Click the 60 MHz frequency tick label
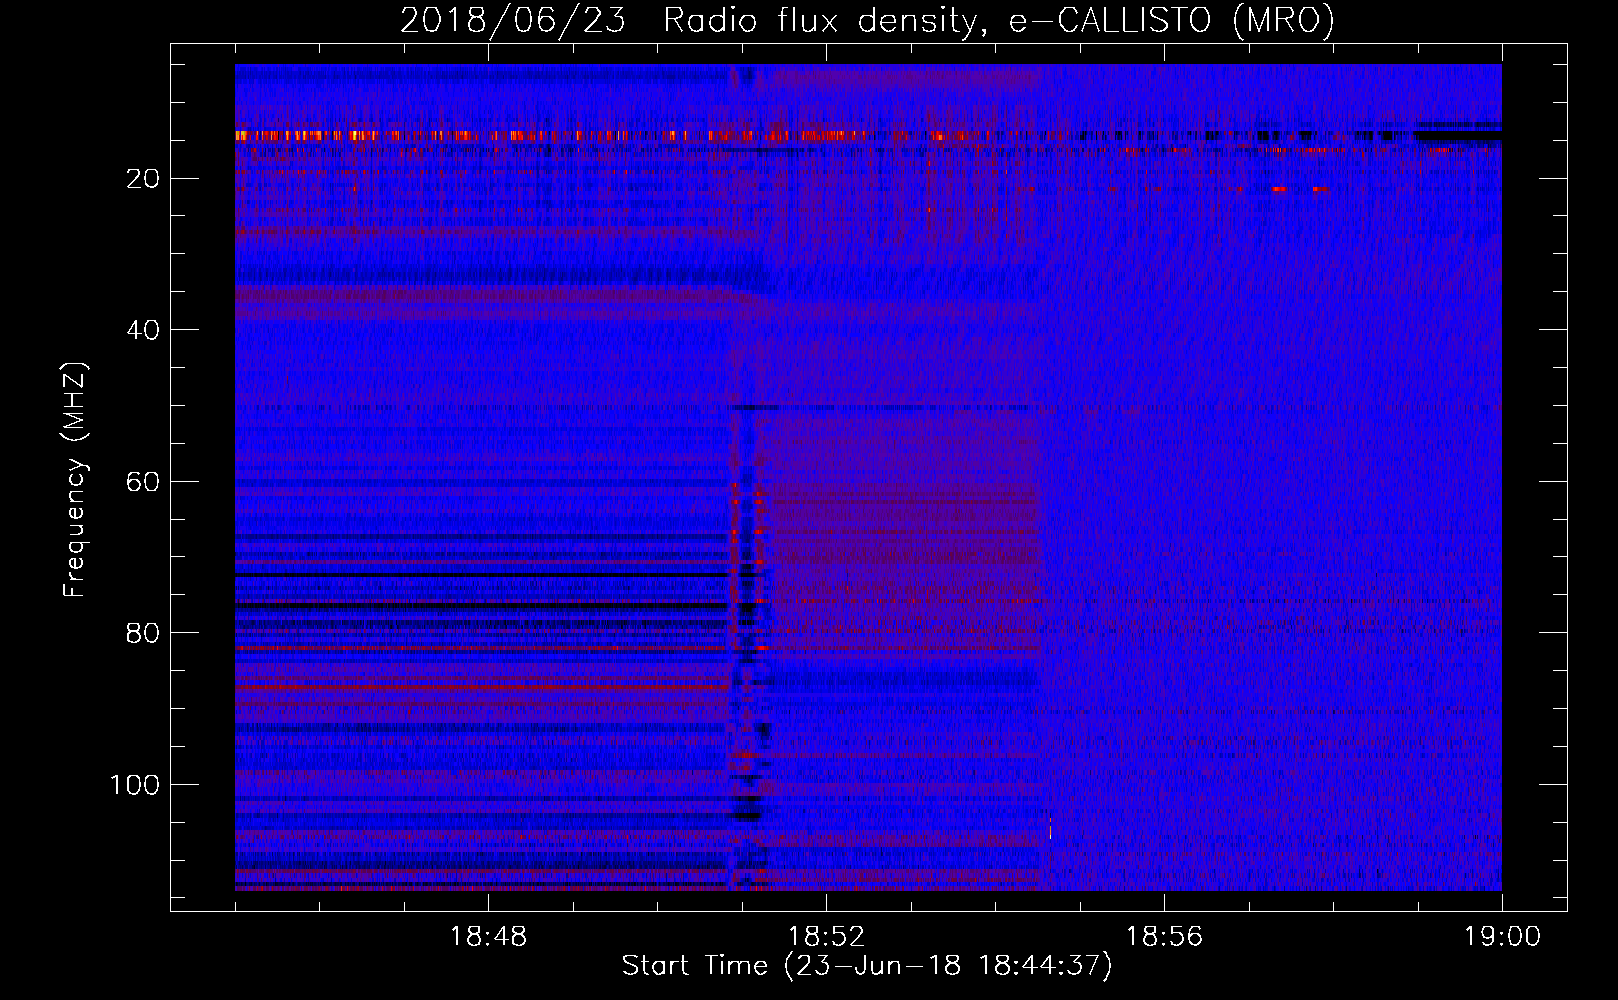Screen dimensions: 1618x1000 coord(144,482)
